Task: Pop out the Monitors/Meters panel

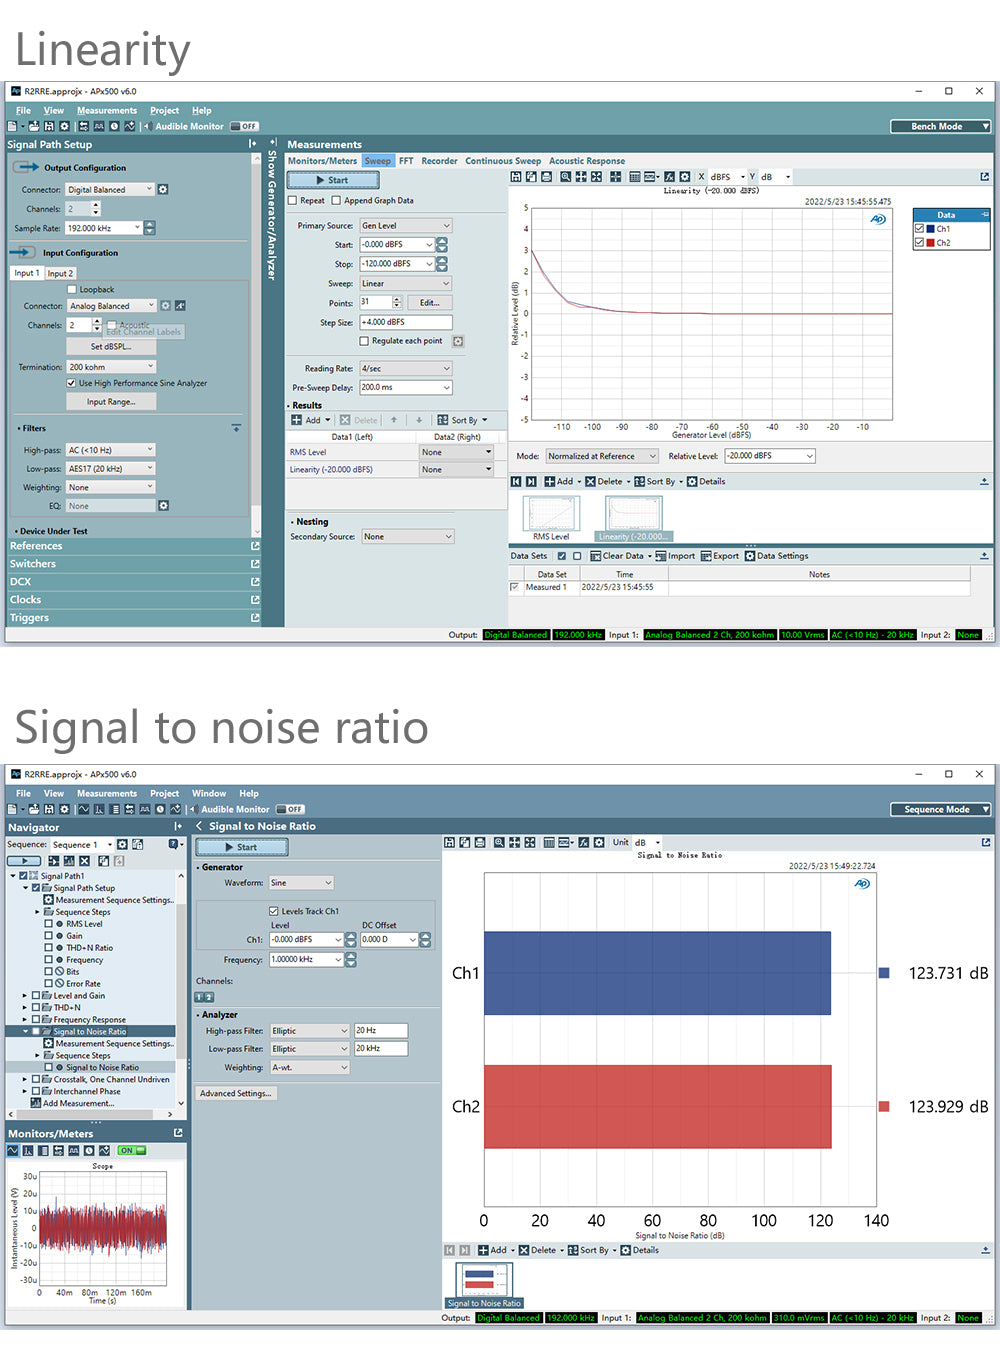Action: coord(178,1133)
